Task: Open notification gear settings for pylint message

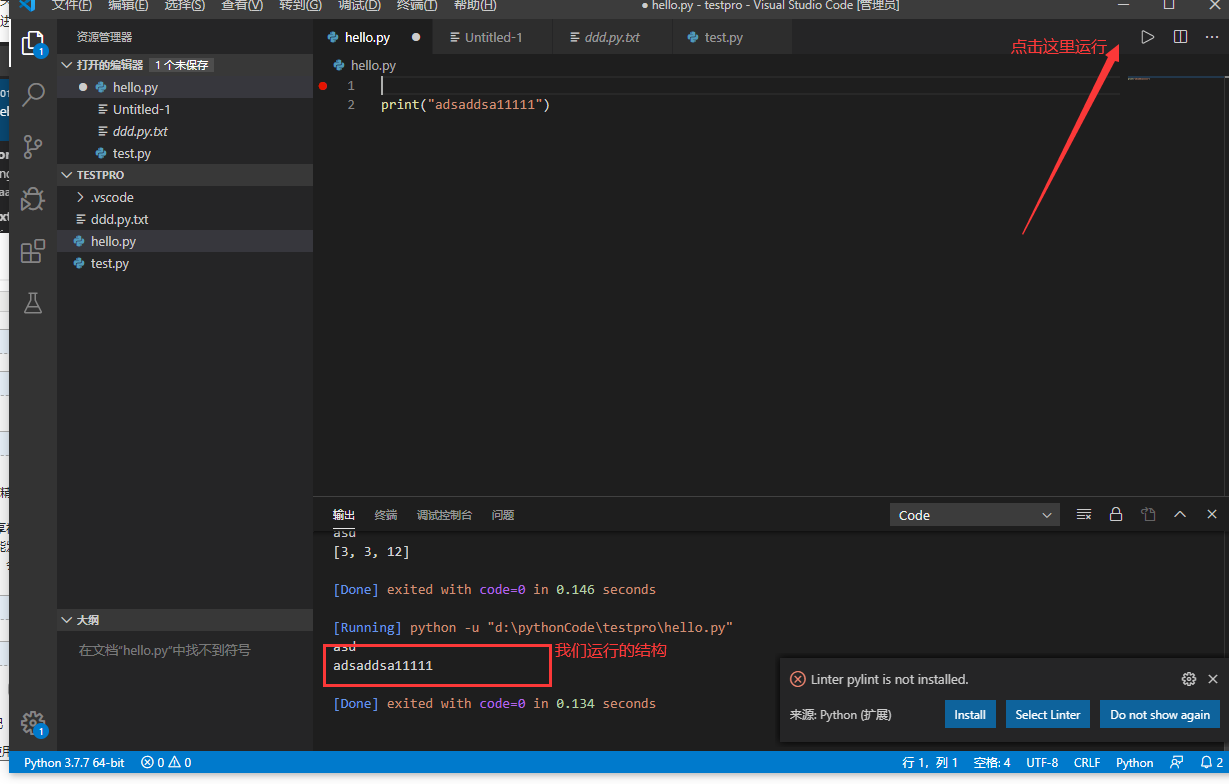Action: pos(1189,679)
